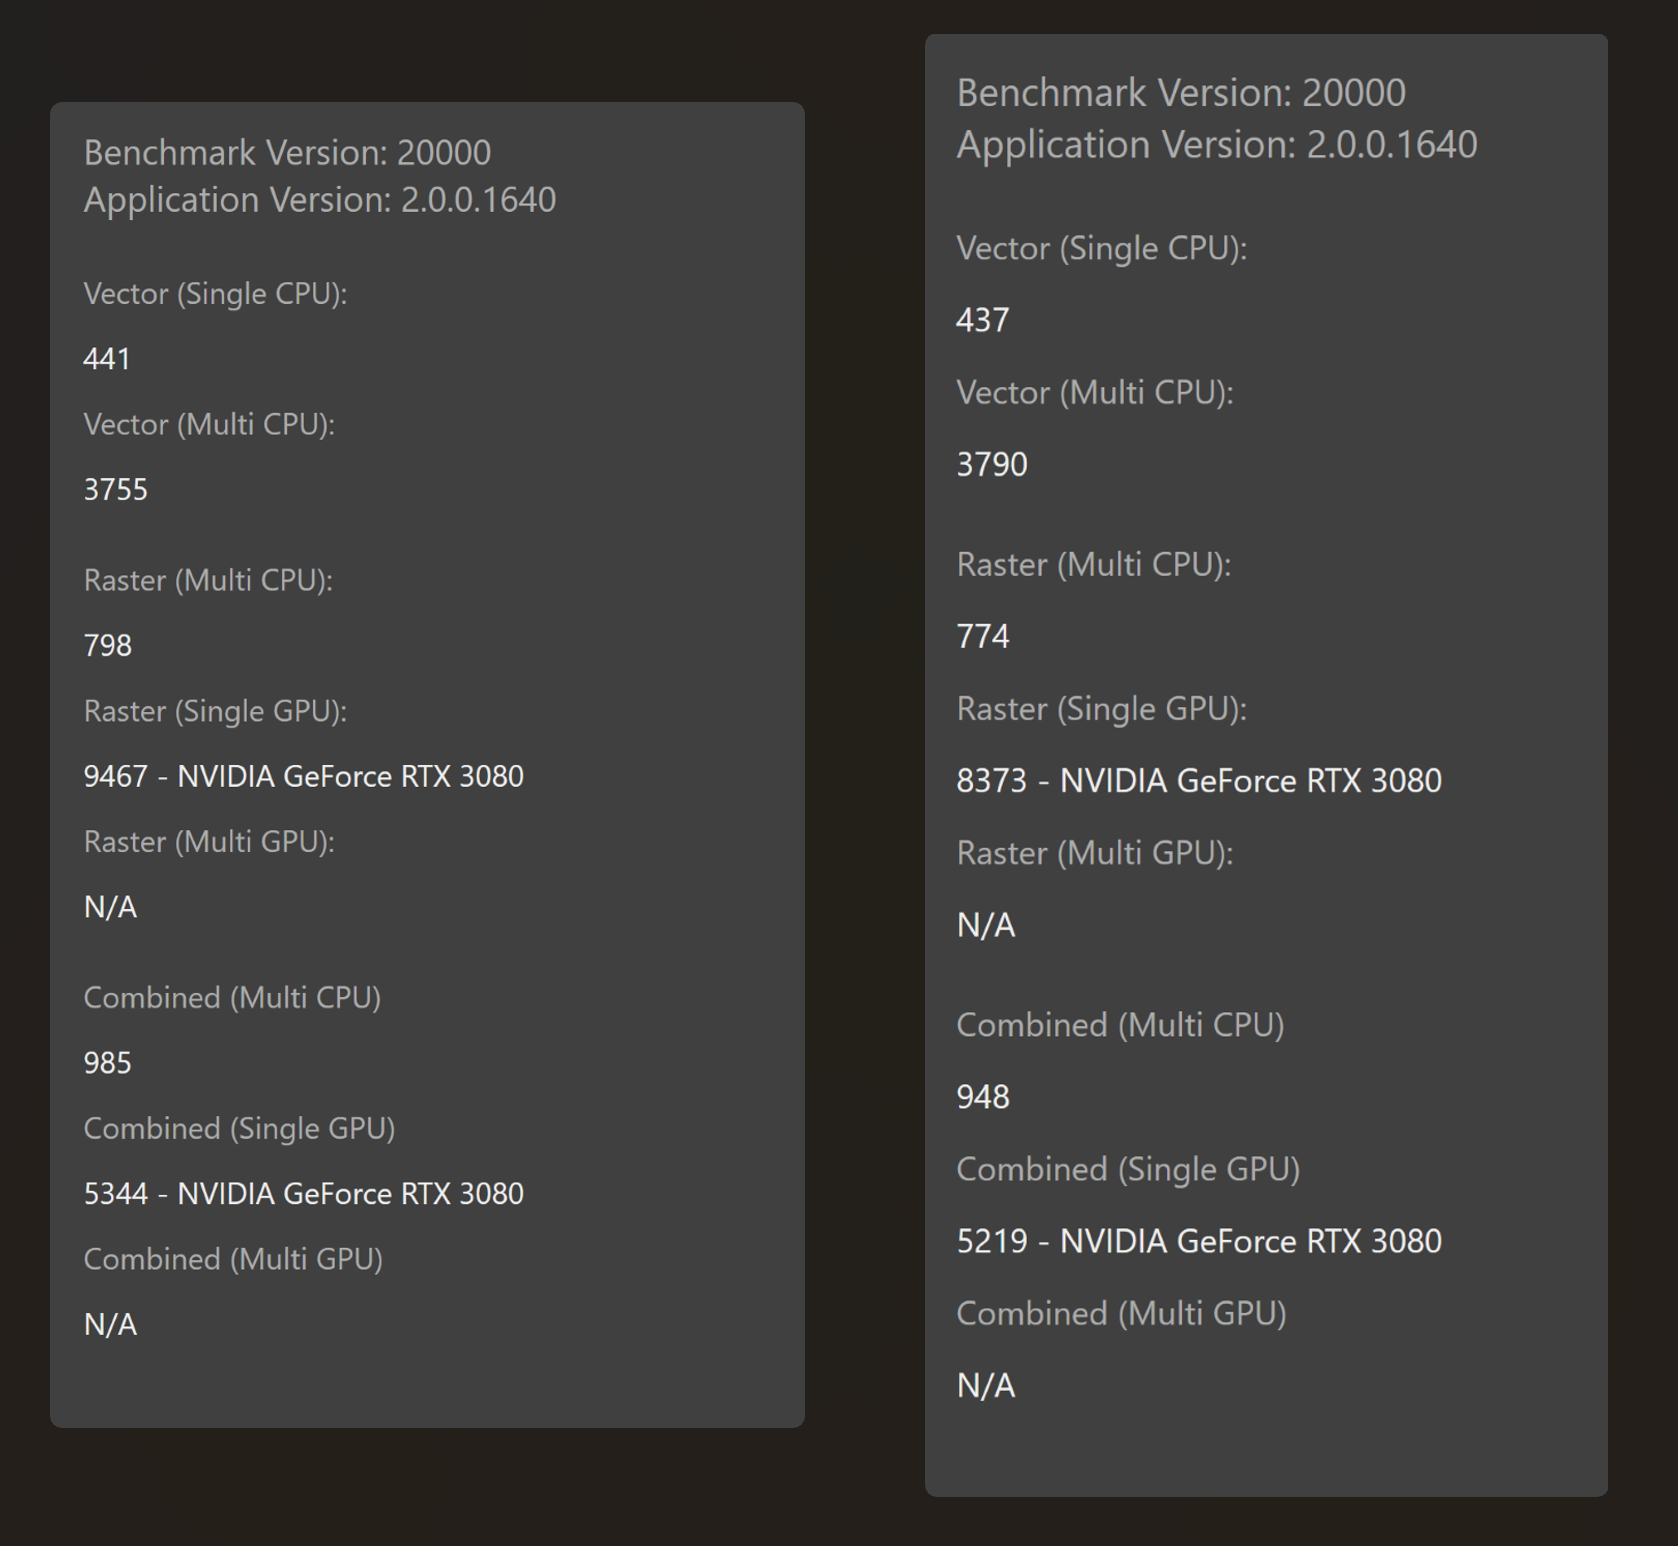This screenshot has height=1546, width=1678.
Task: Click the Vector Multi CPU value 3755
Action: pyautogui.click(x=115, y=490)
